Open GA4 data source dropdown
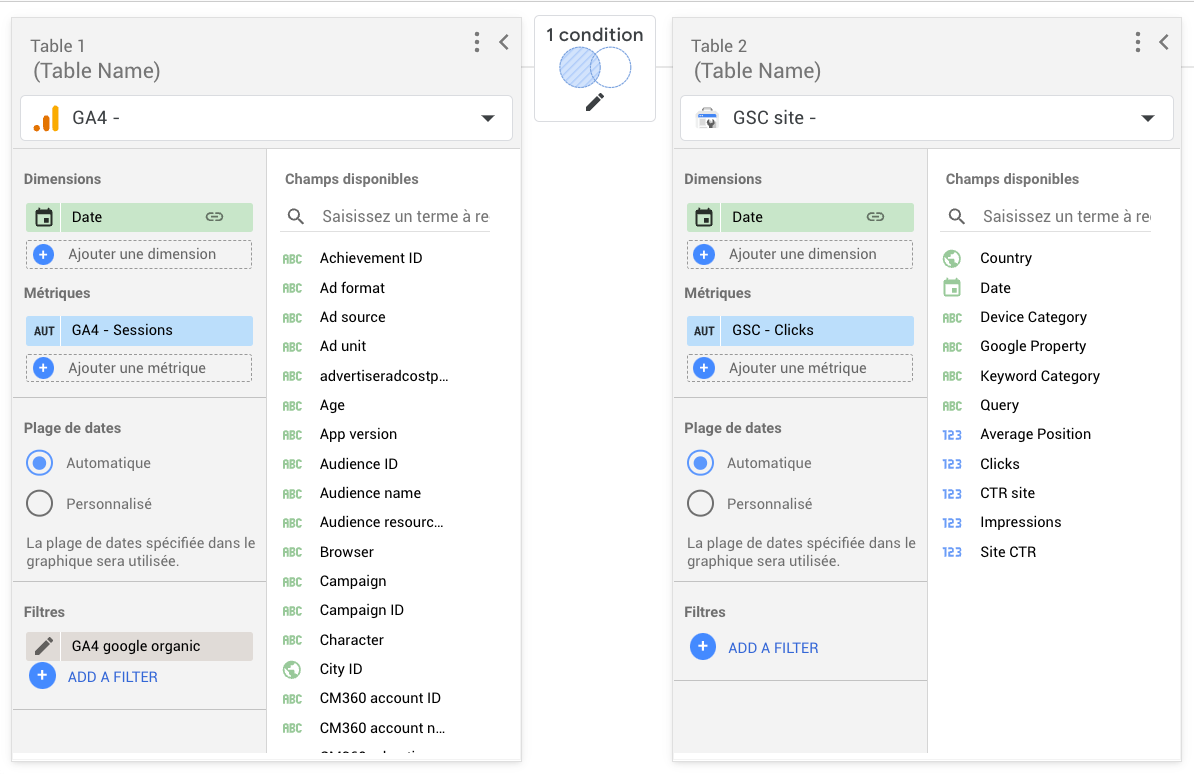 click(x=266, y=118)
